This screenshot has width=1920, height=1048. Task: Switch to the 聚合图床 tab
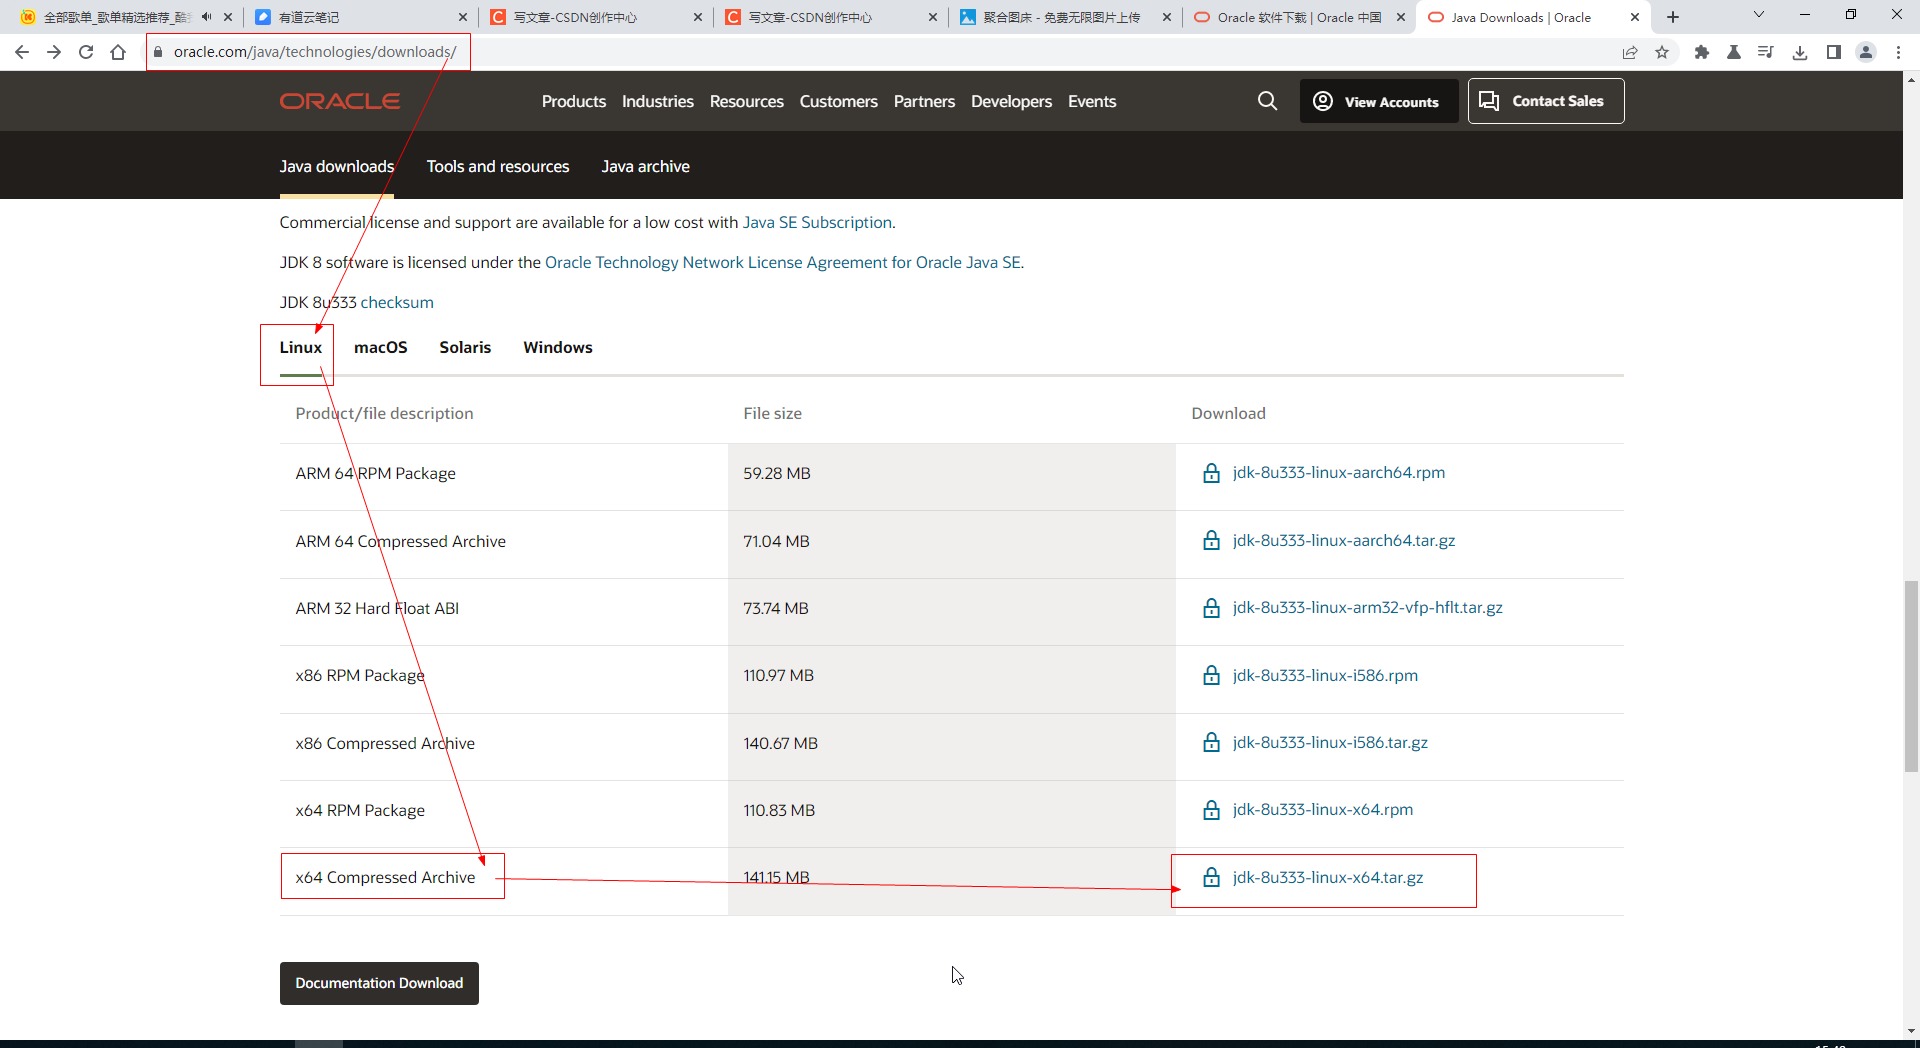pyautogui.click(x=1065, y=17)
